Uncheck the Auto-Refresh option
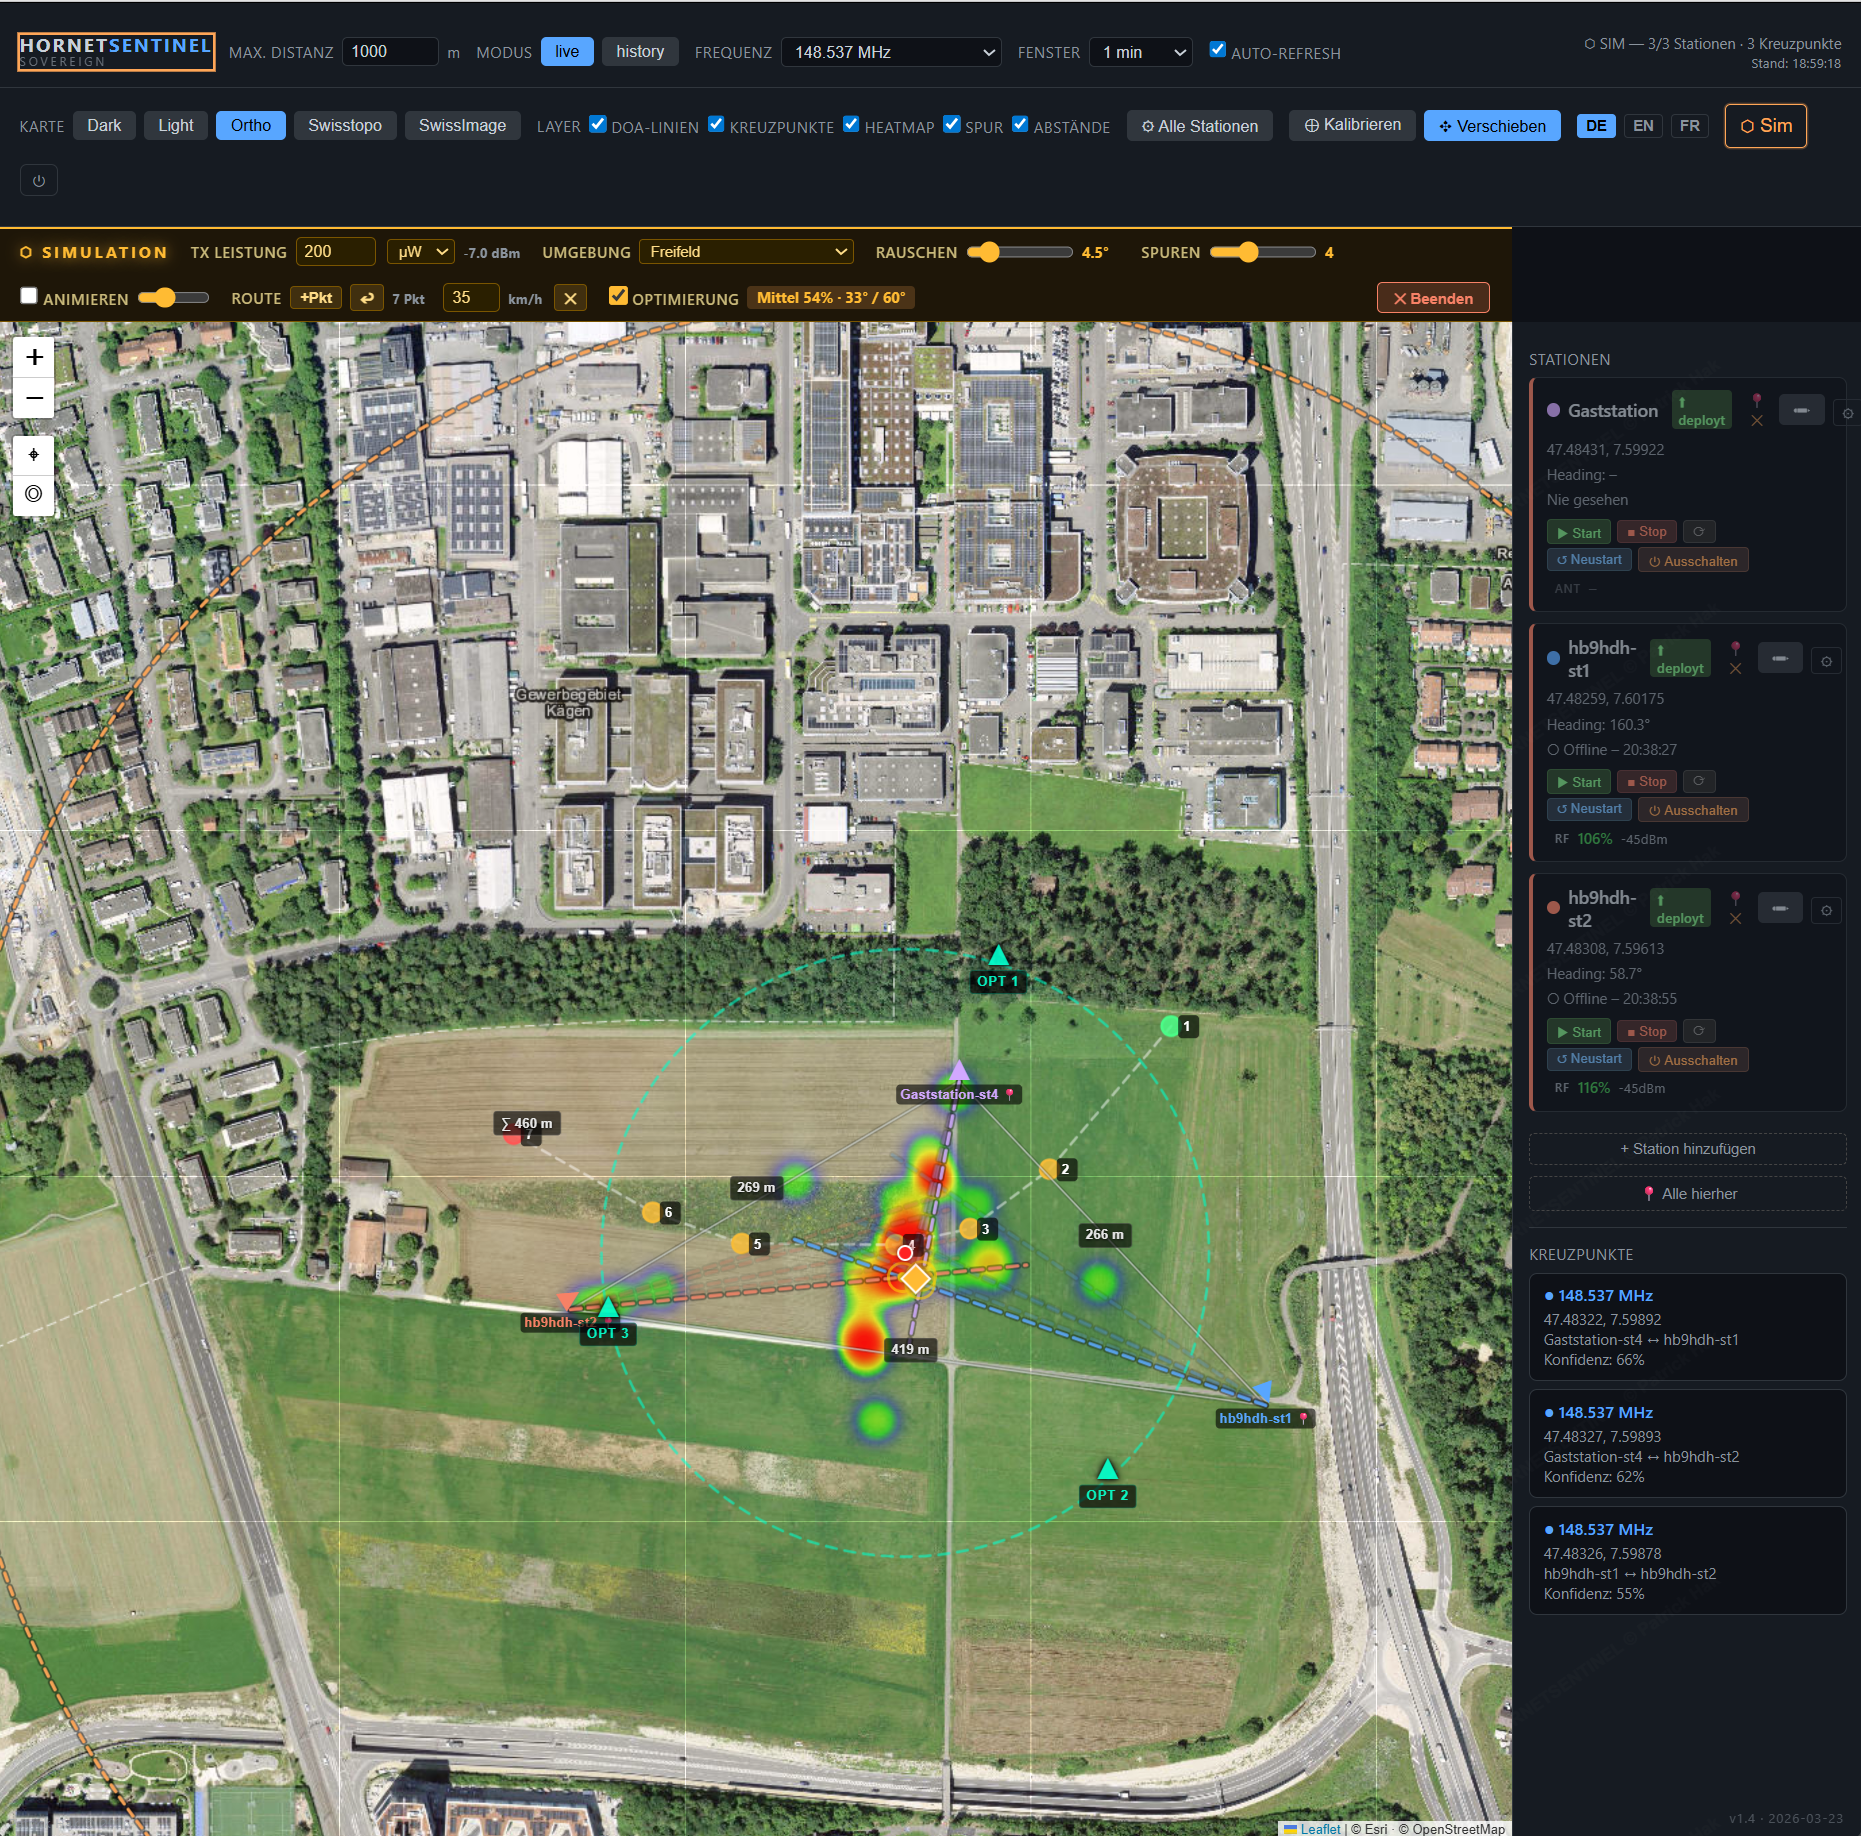 [1217, 50]
